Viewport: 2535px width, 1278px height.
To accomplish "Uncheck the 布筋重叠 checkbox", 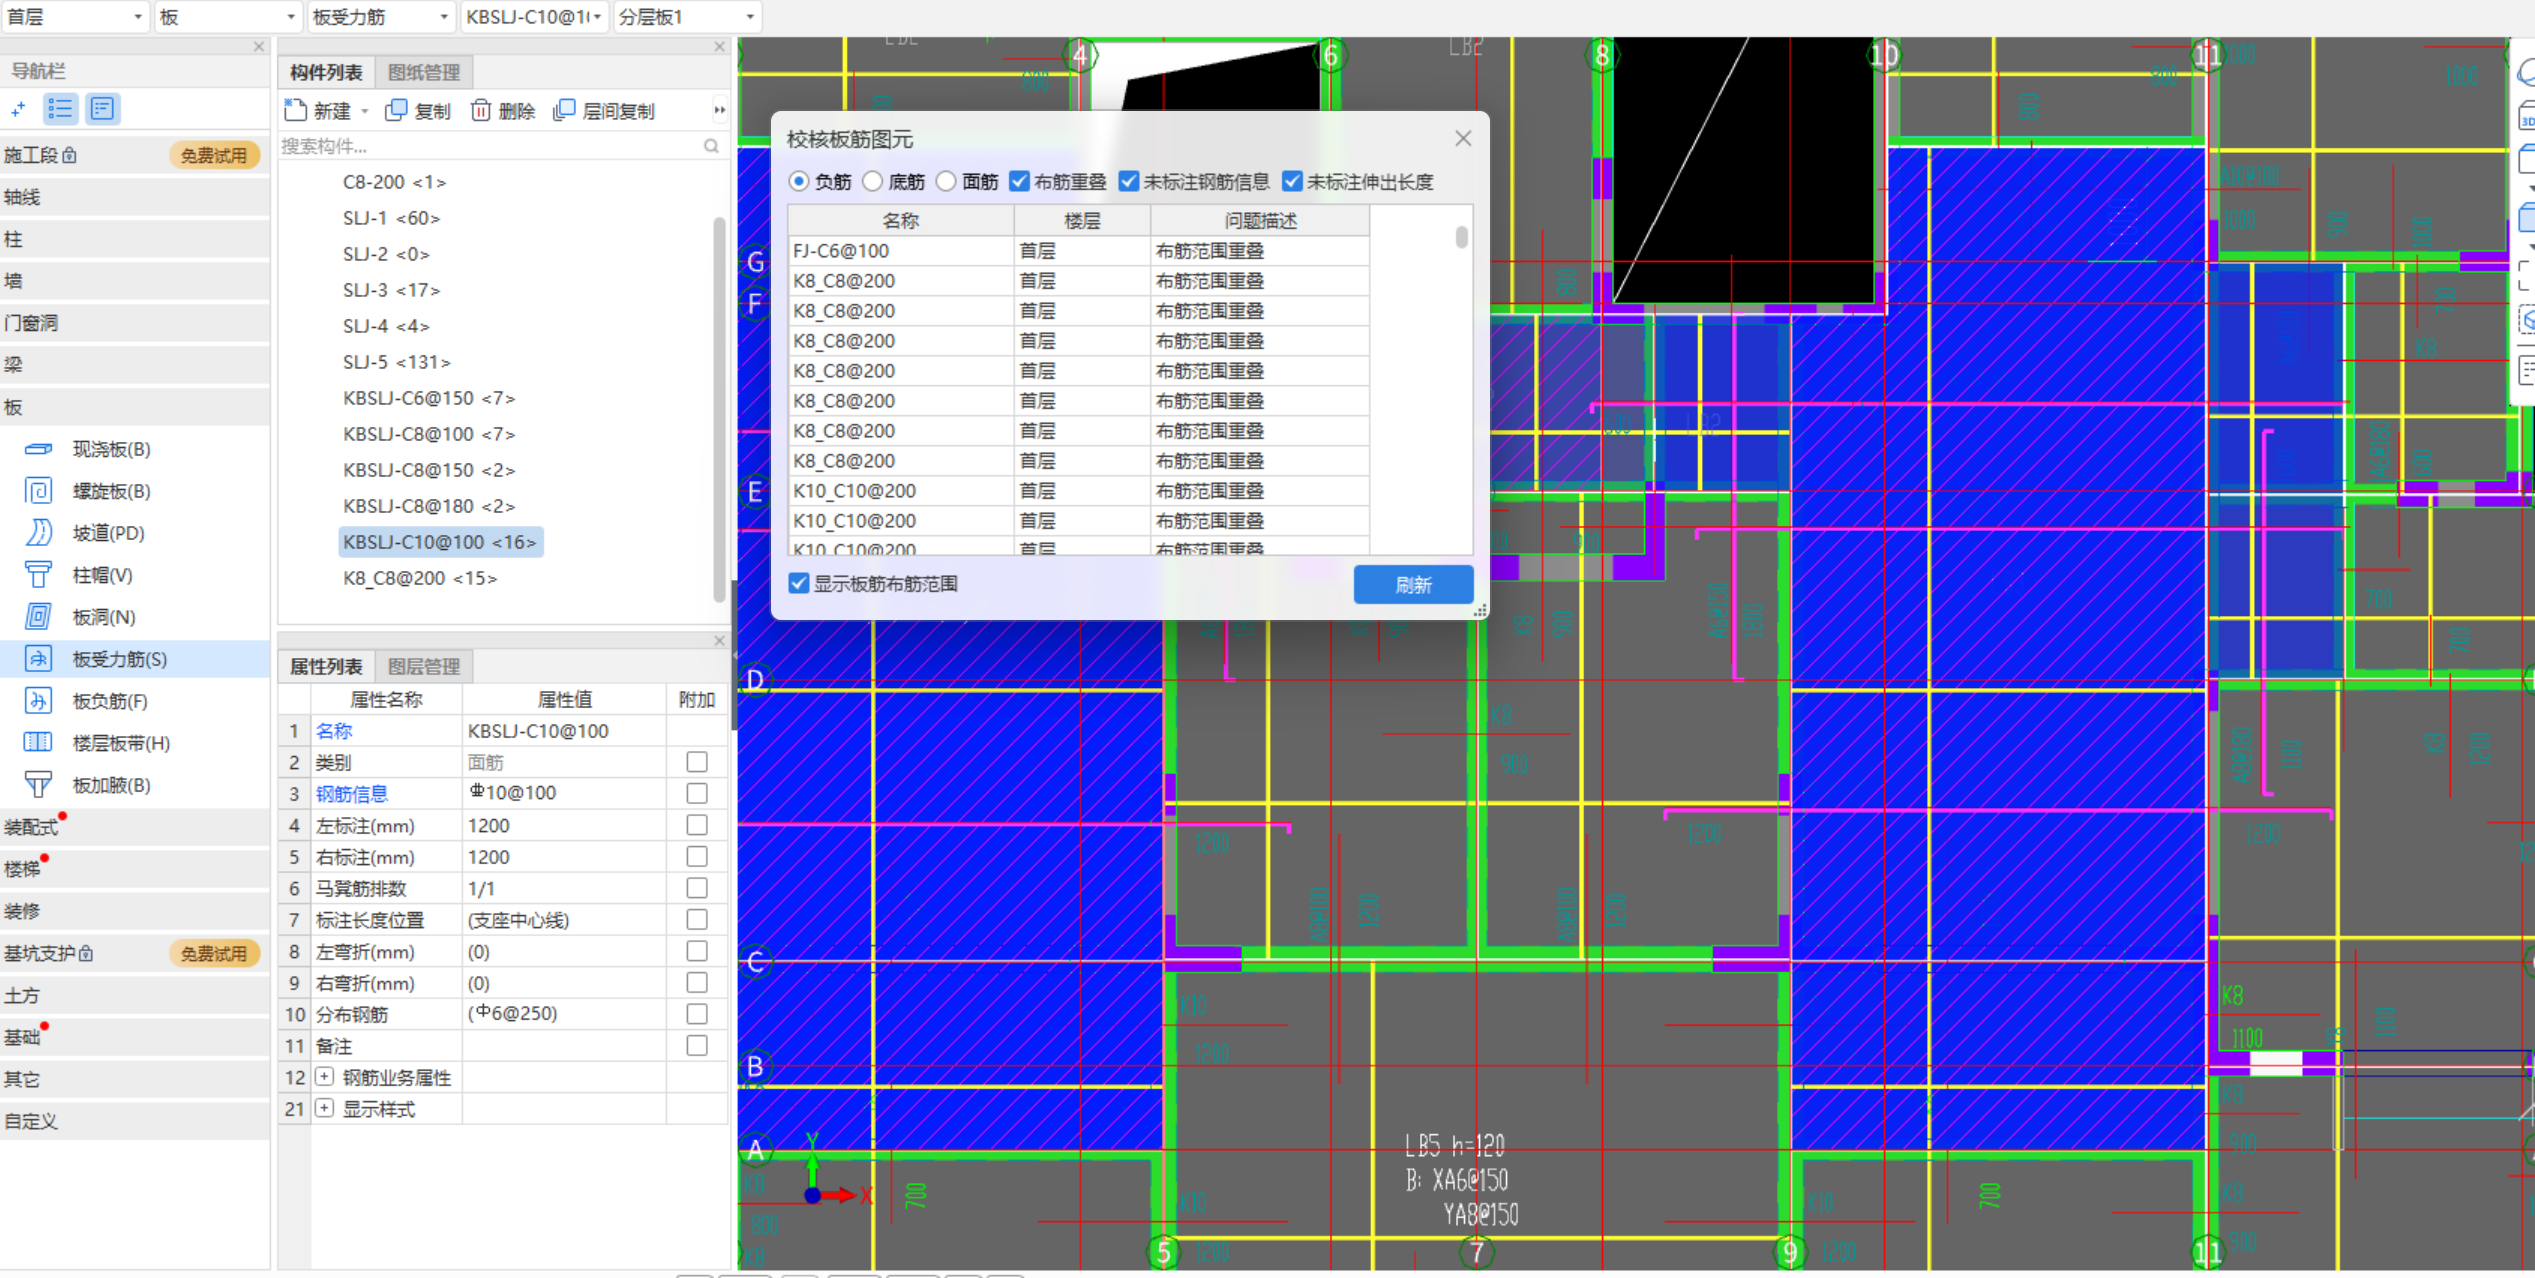I will [1019, 182].
